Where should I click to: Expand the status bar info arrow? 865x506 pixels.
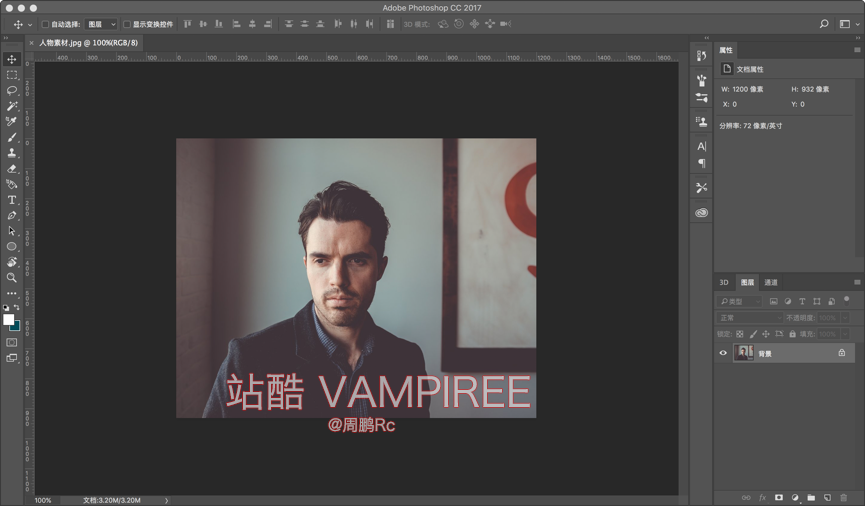point(166,500)
